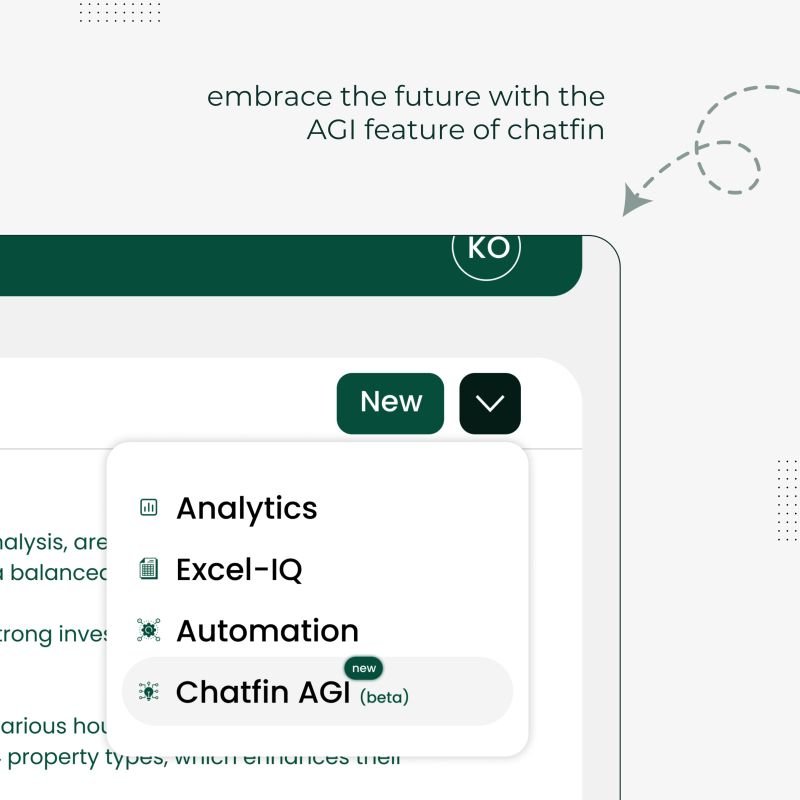Click the Chatfin AGI lightbulb icon

tap(148, 692)
